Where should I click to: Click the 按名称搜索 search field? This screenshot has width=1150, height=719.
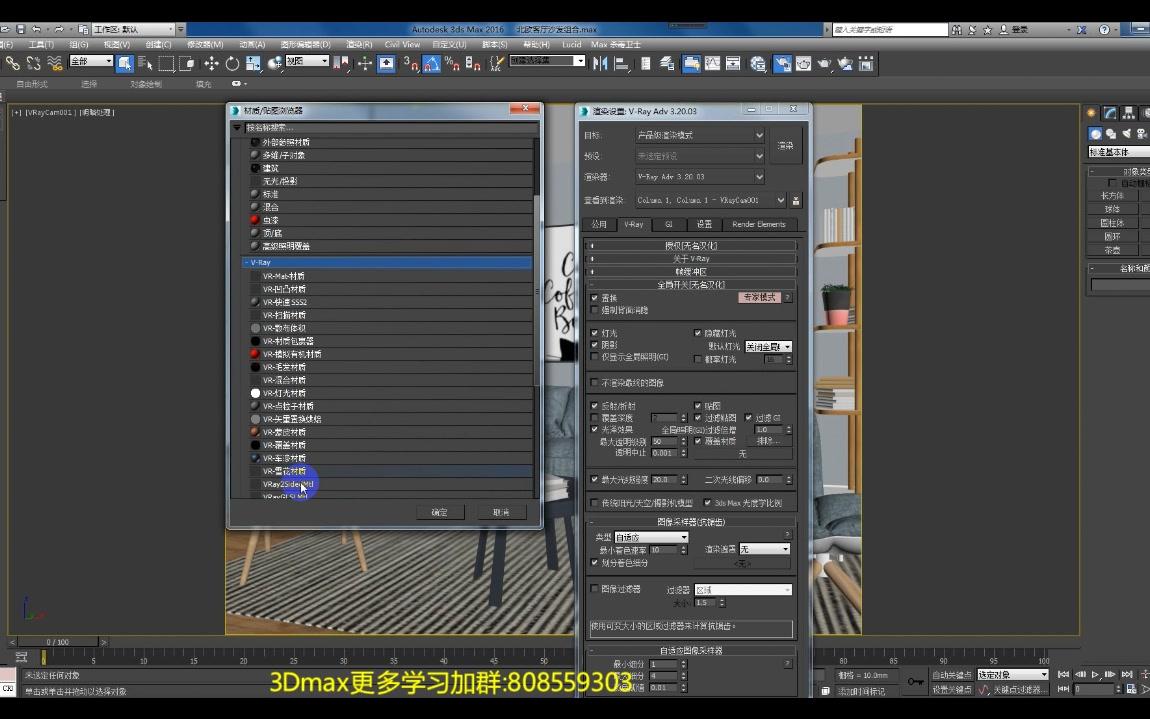(300, 128)
